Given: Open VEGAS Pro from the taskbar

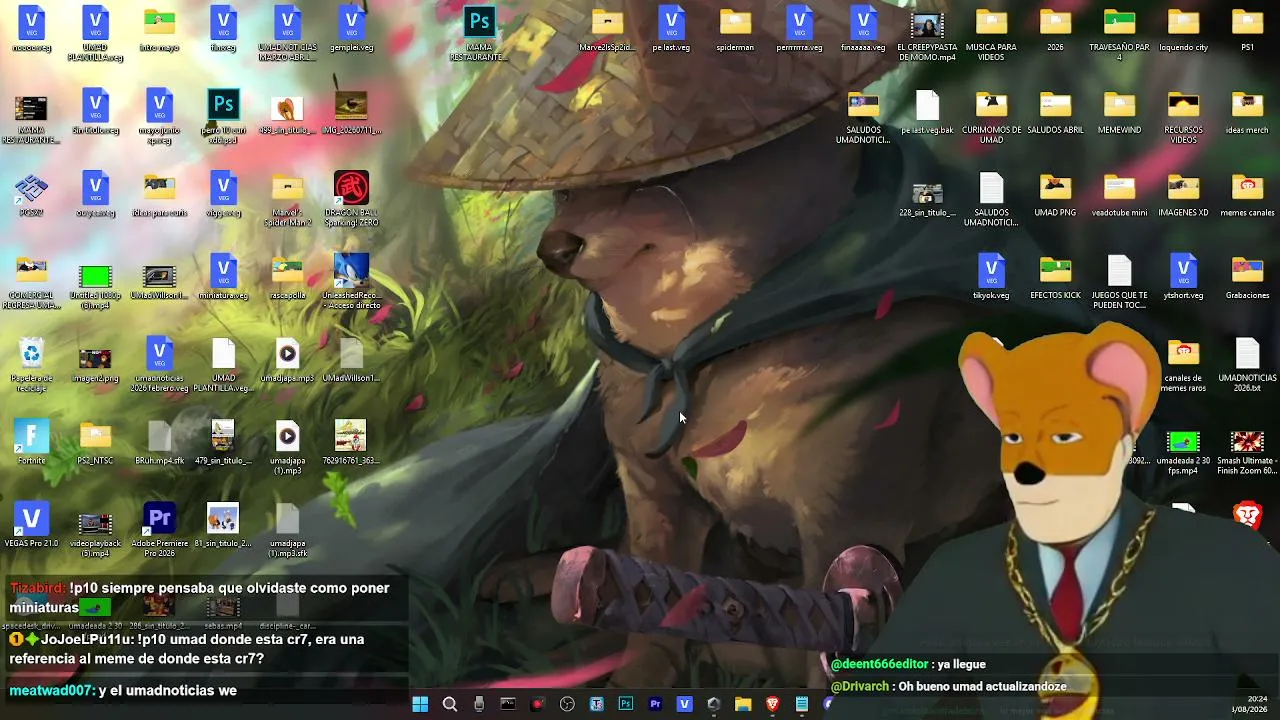Looking at the screenshot, I should (x=684, y=704).
